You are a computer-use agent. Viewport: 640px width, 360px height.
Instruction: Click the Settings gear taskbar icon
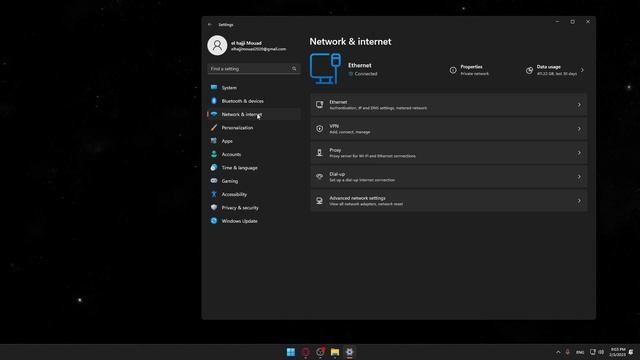[x=349, y=352]
